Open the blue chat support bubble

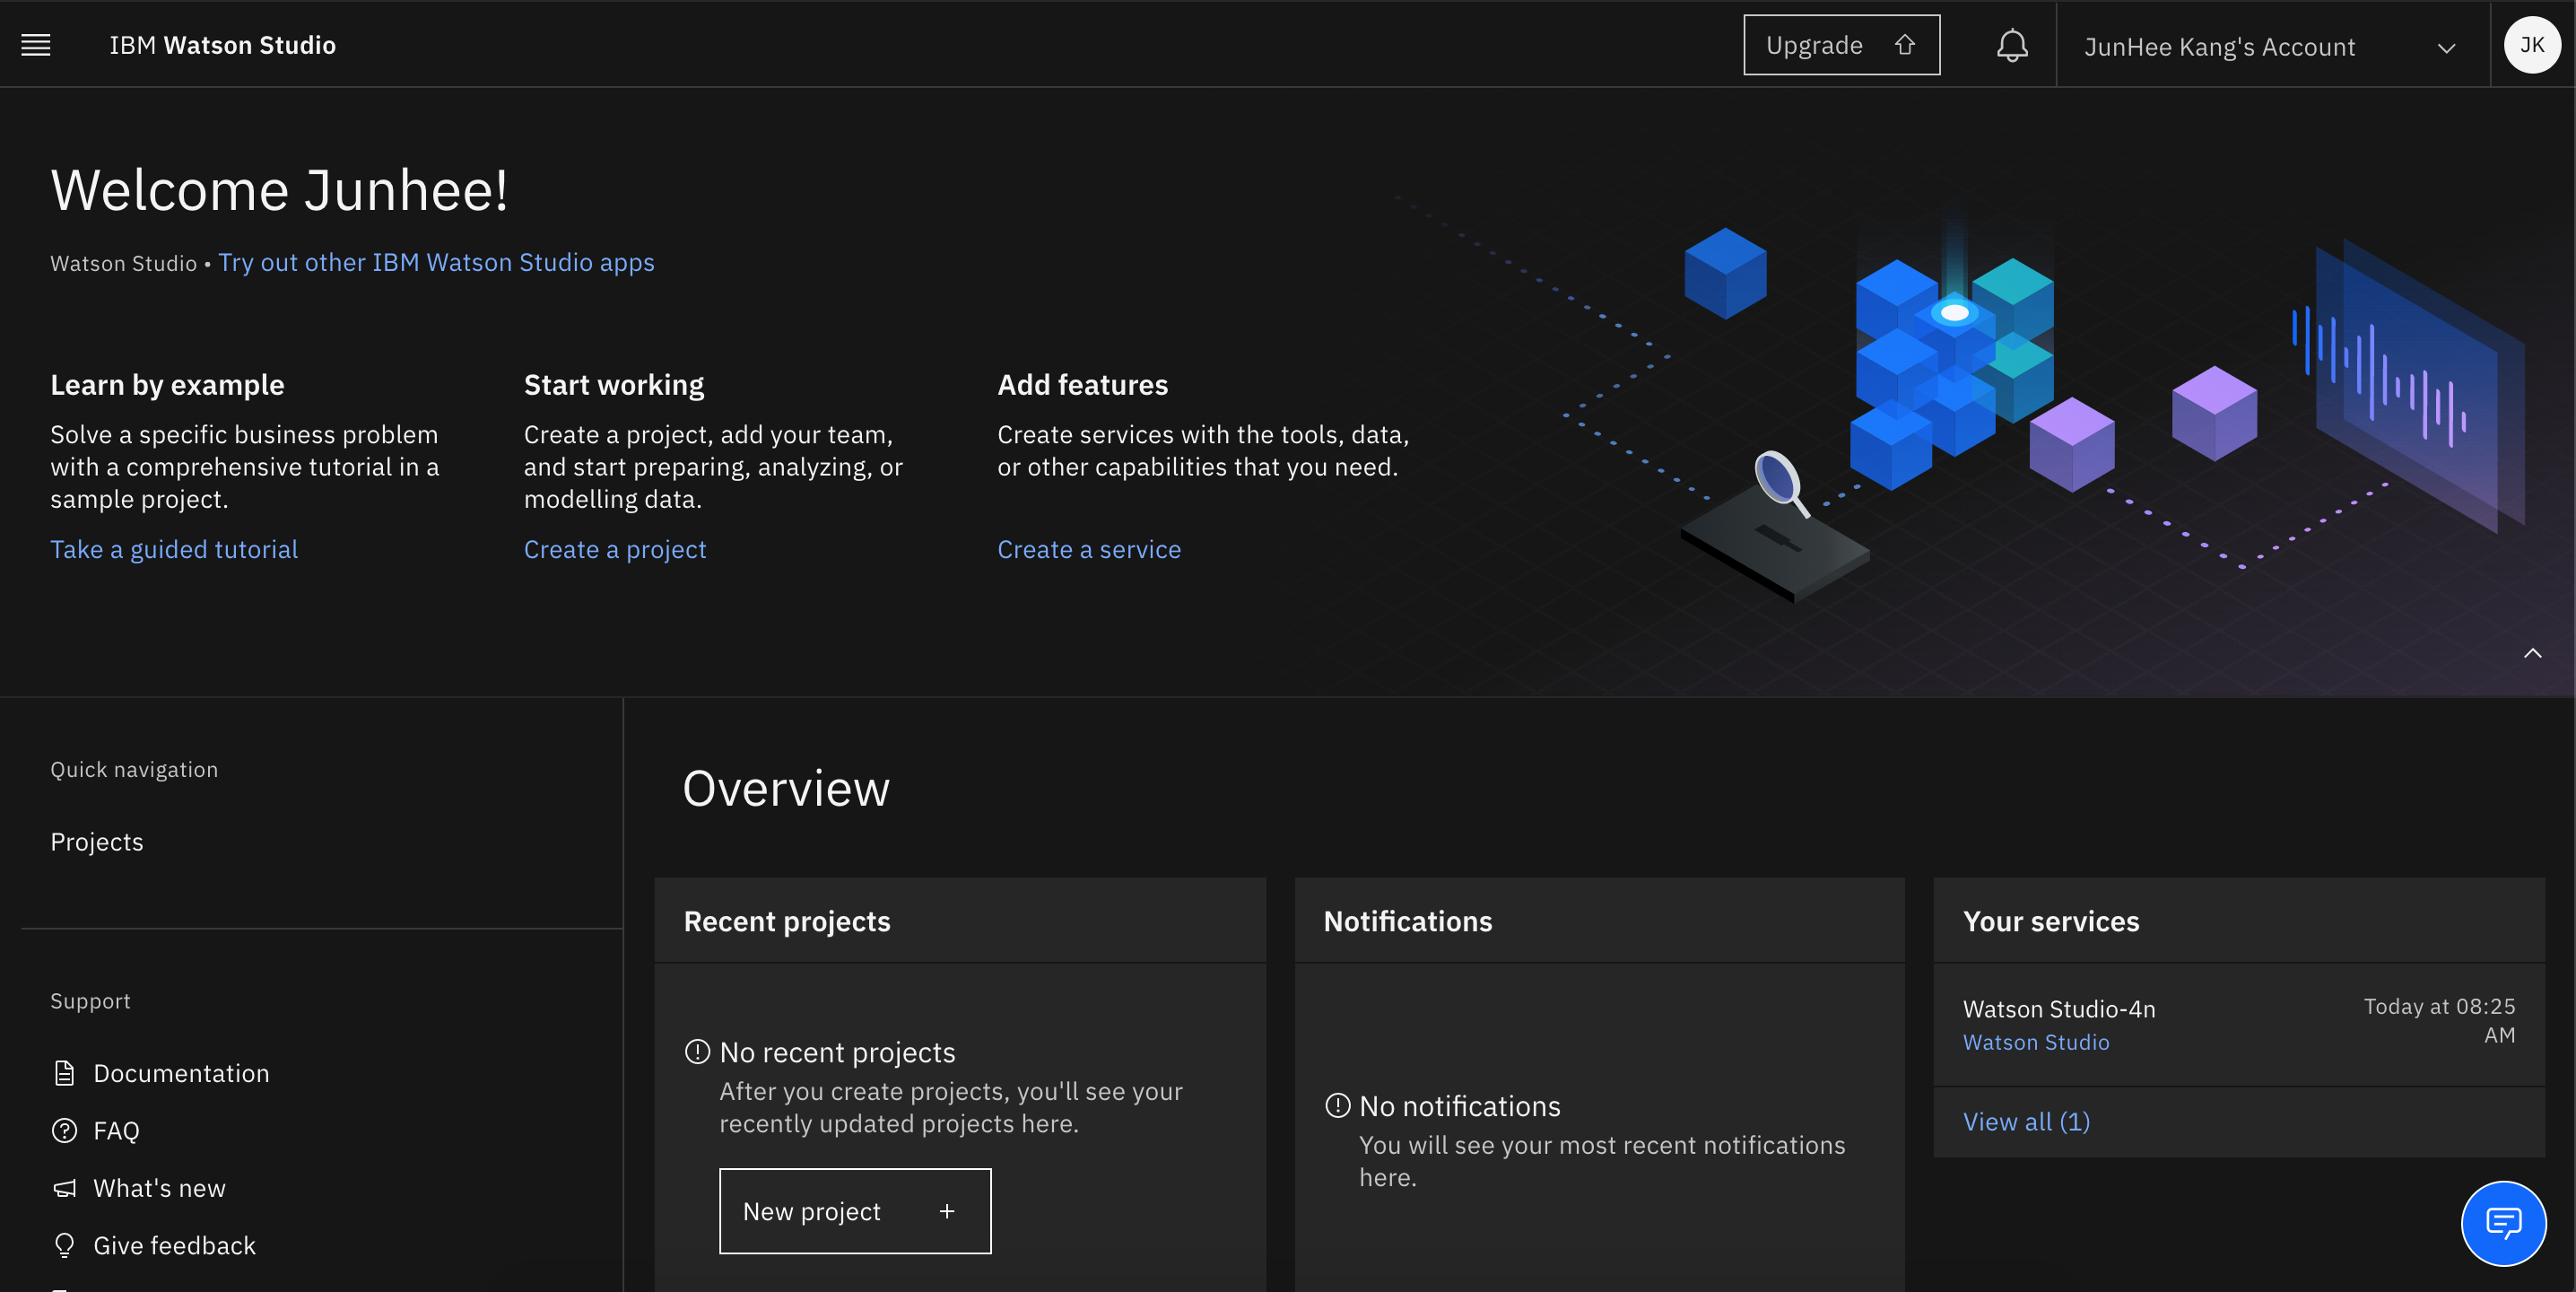pyautogui.click(x=2503, y=1222)
